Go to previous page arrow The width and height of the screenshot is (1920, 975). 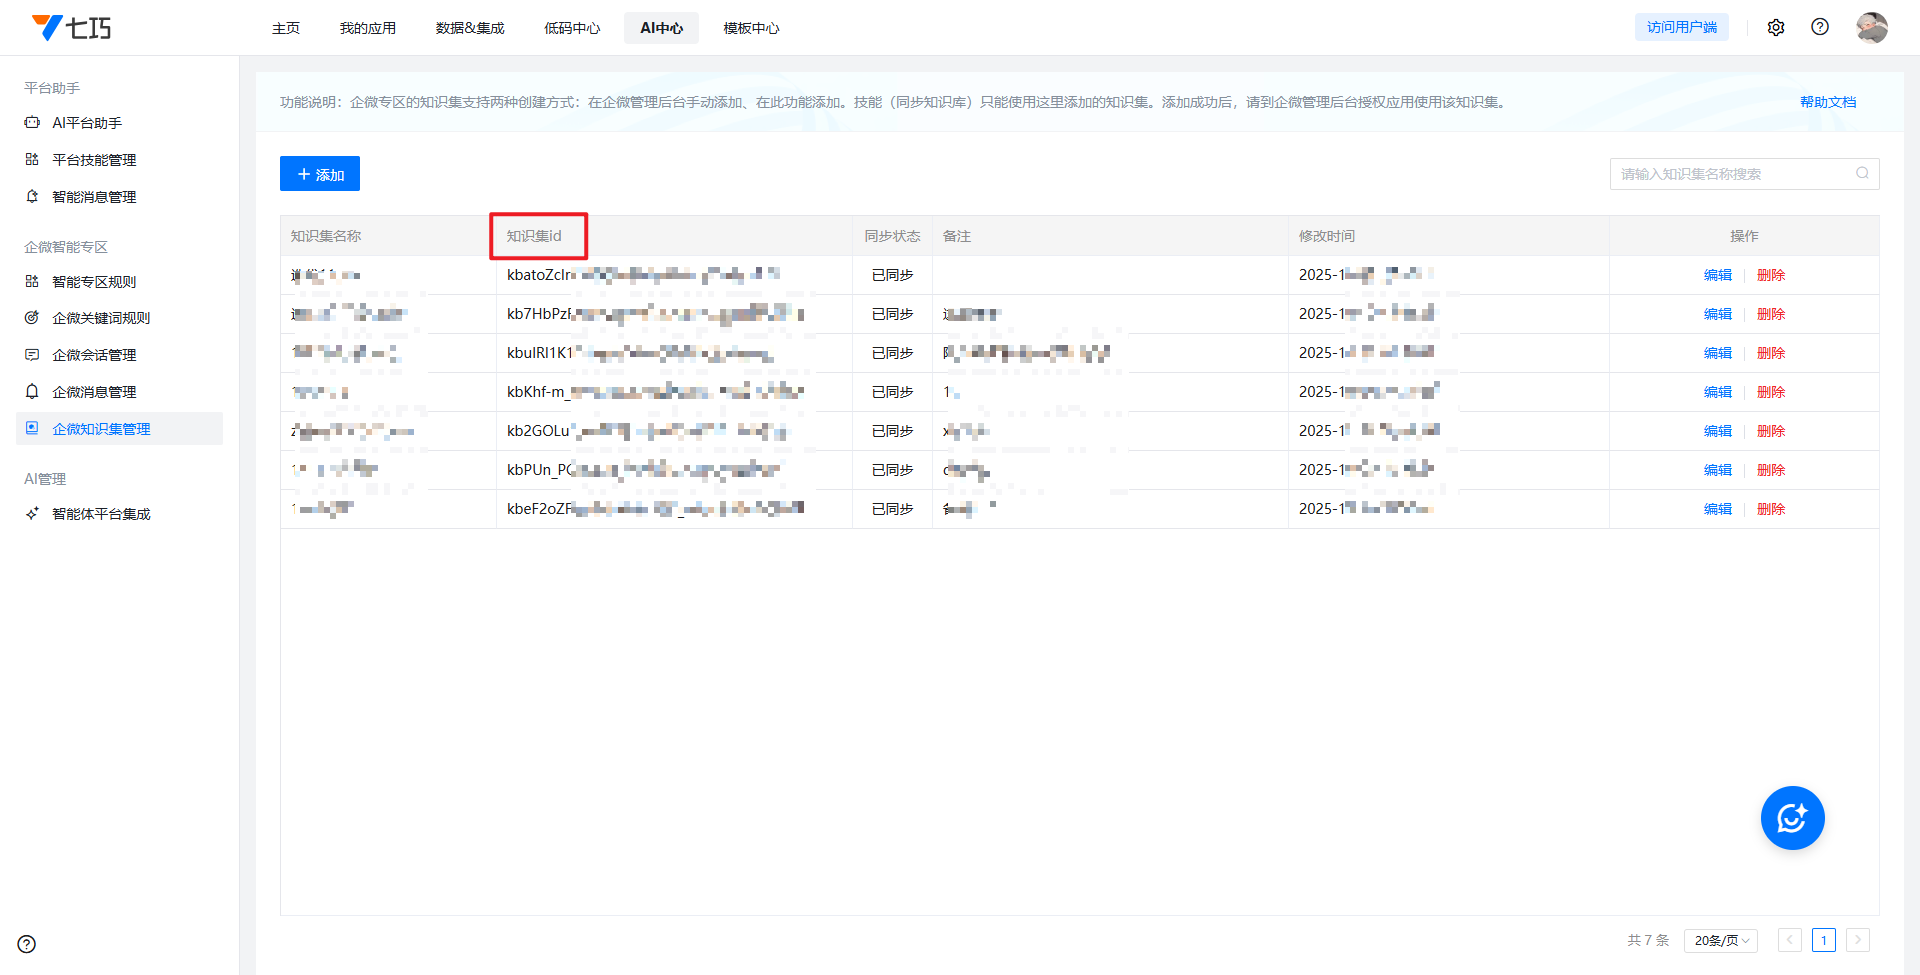pos(1790,940)
